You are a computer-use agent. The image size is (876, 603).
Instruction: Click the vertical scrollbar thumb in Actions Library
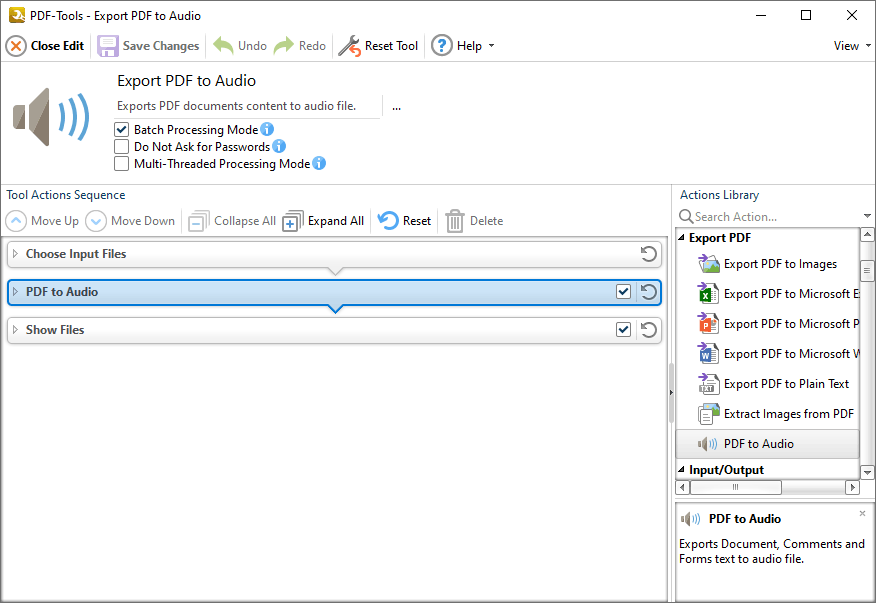[867, 270]
